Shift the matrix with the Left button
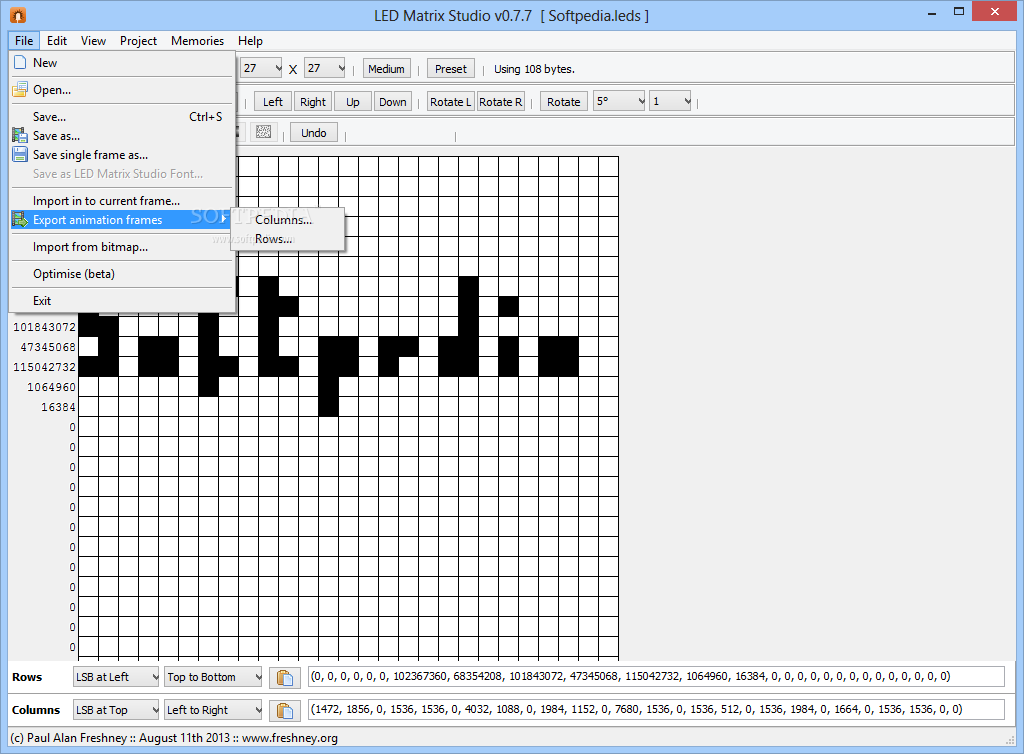1024x754 pixels. coord(273,101)
